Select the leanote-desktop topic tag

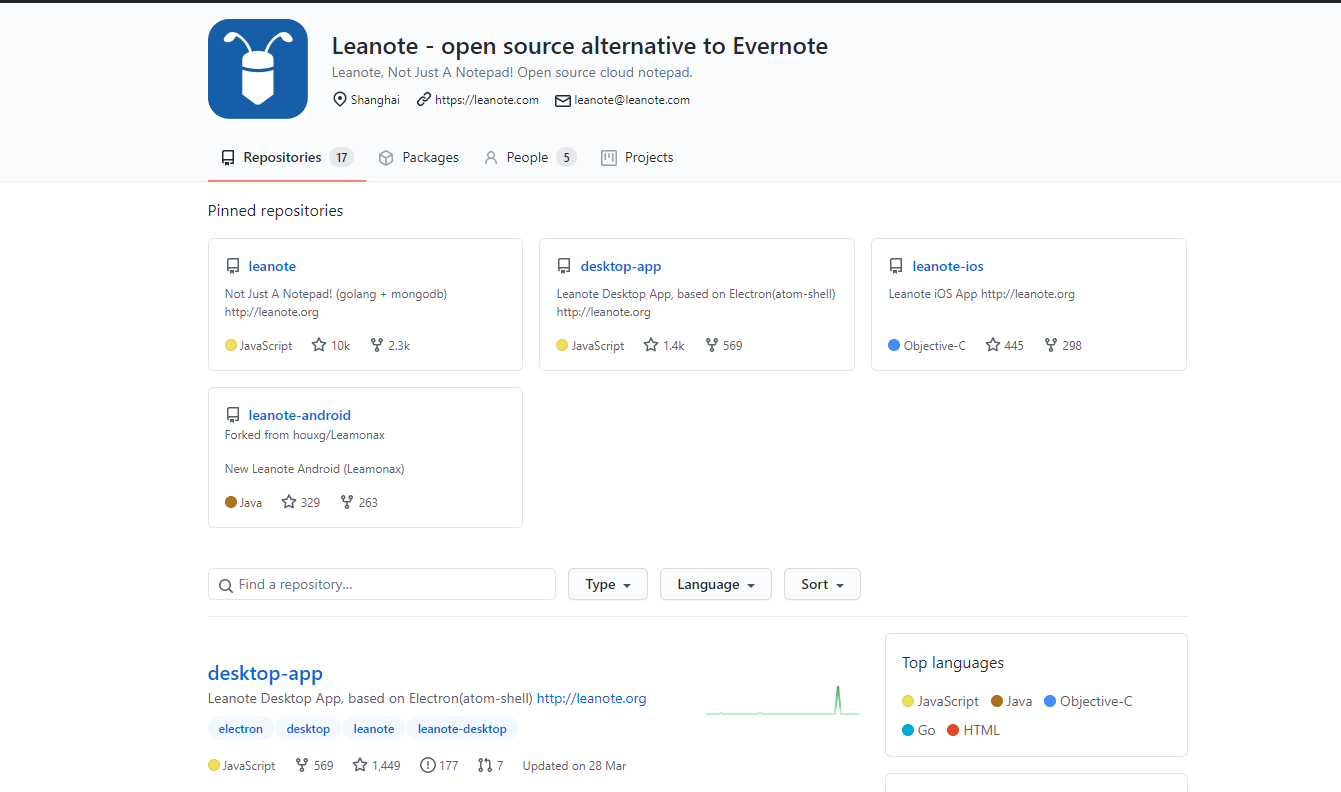pos(463,729)
